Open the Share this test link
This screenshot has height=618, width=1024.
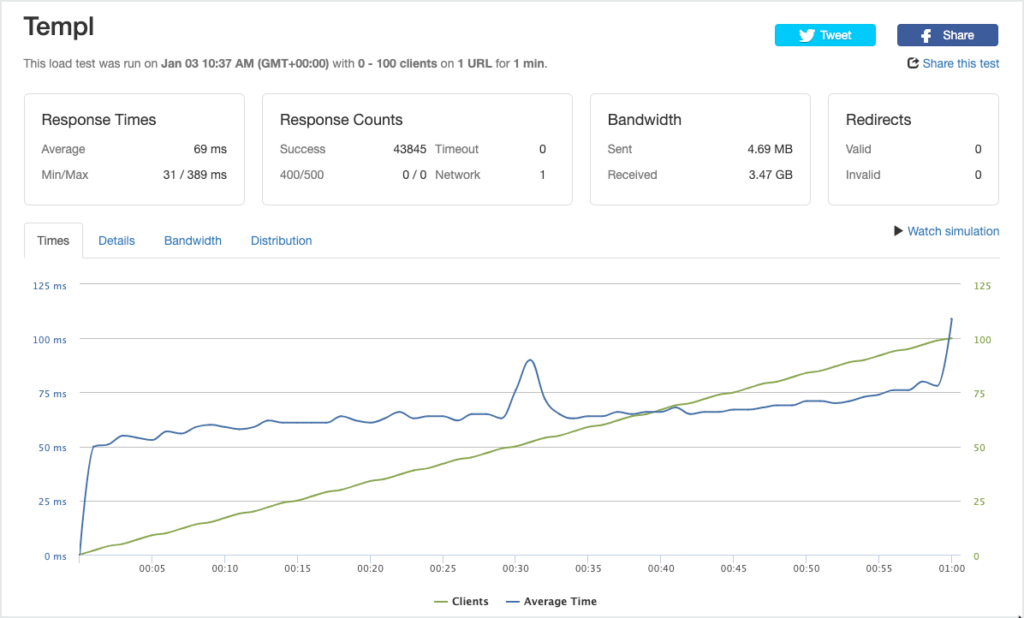(x=961, y=63)
